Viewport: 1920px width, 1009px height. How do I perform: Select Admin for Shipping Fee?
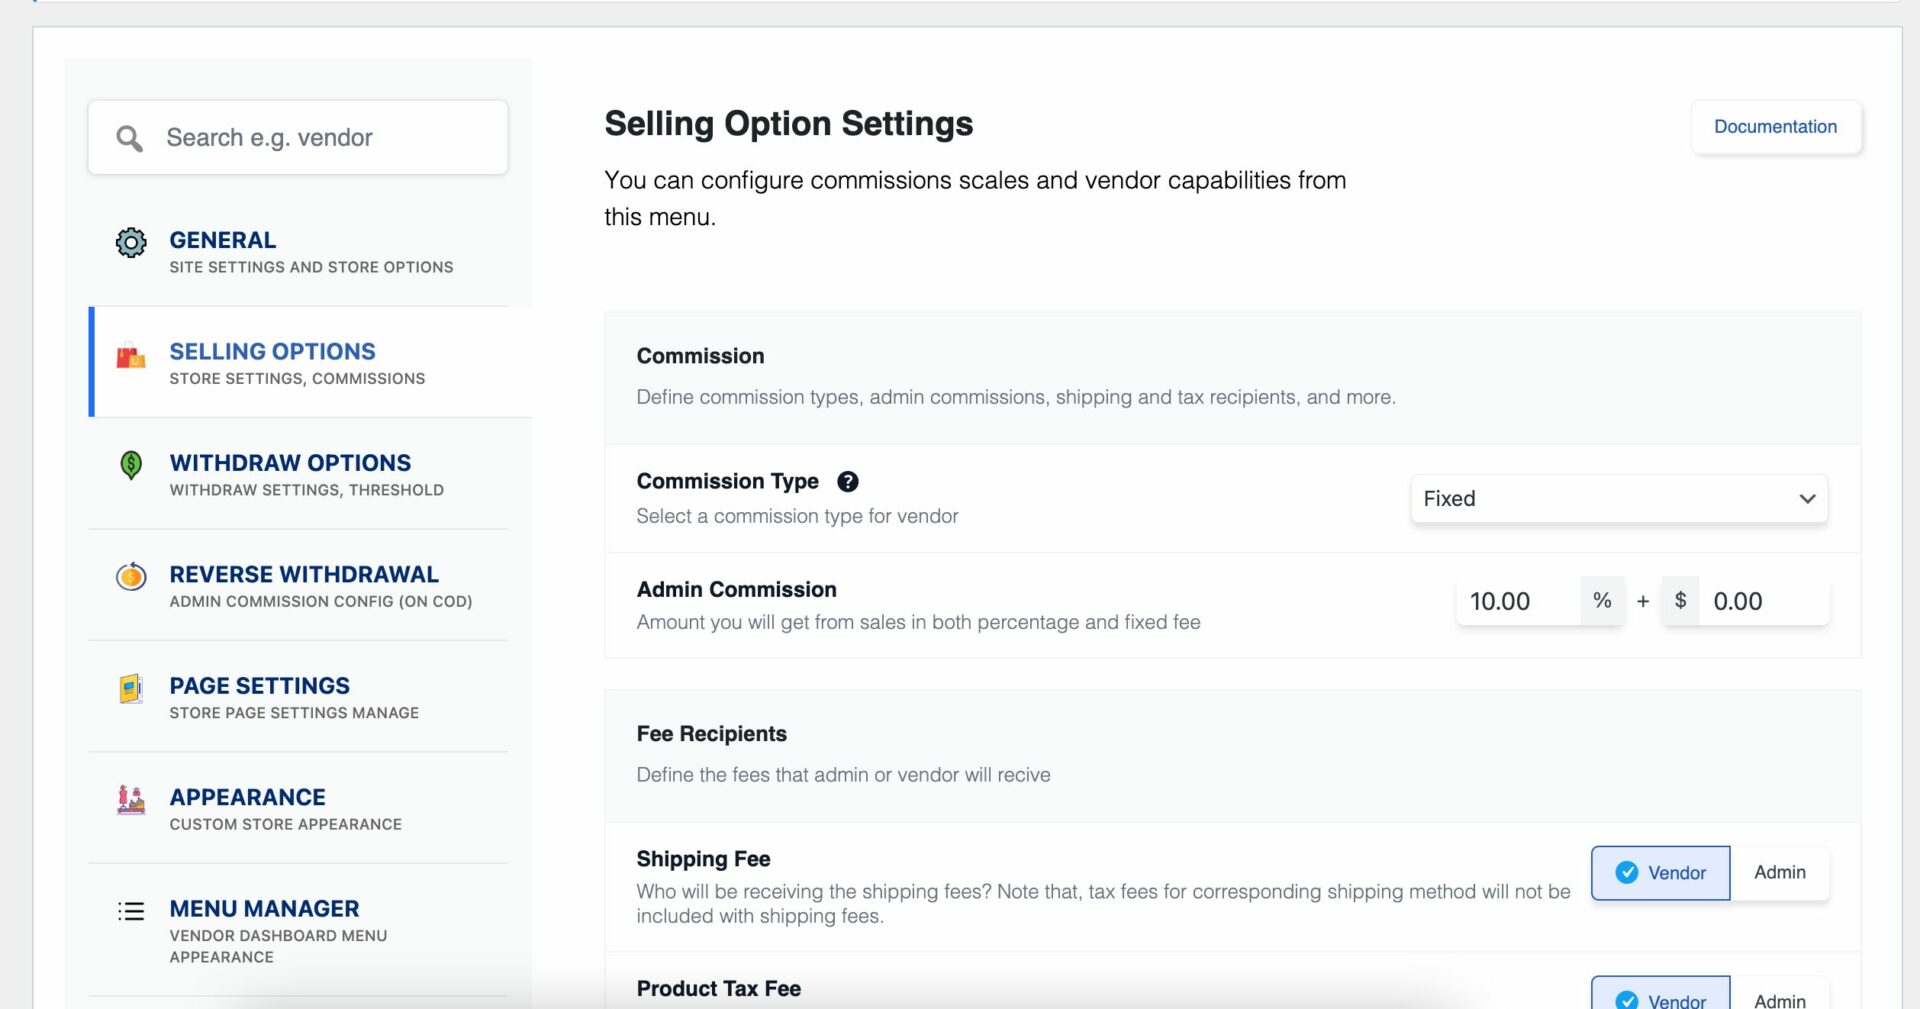1780,873
